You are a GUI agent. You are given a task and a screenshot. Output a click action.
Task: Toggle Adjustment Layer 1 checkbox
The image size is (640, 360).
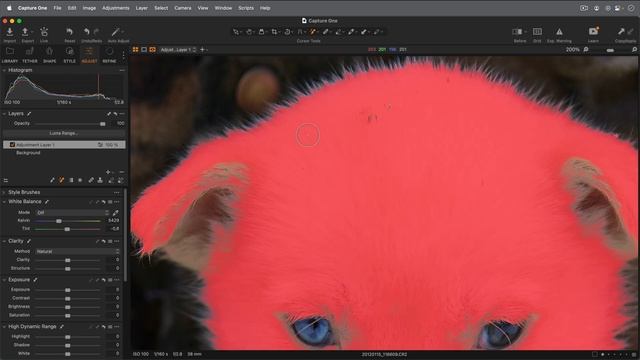[x=12, y=144]
